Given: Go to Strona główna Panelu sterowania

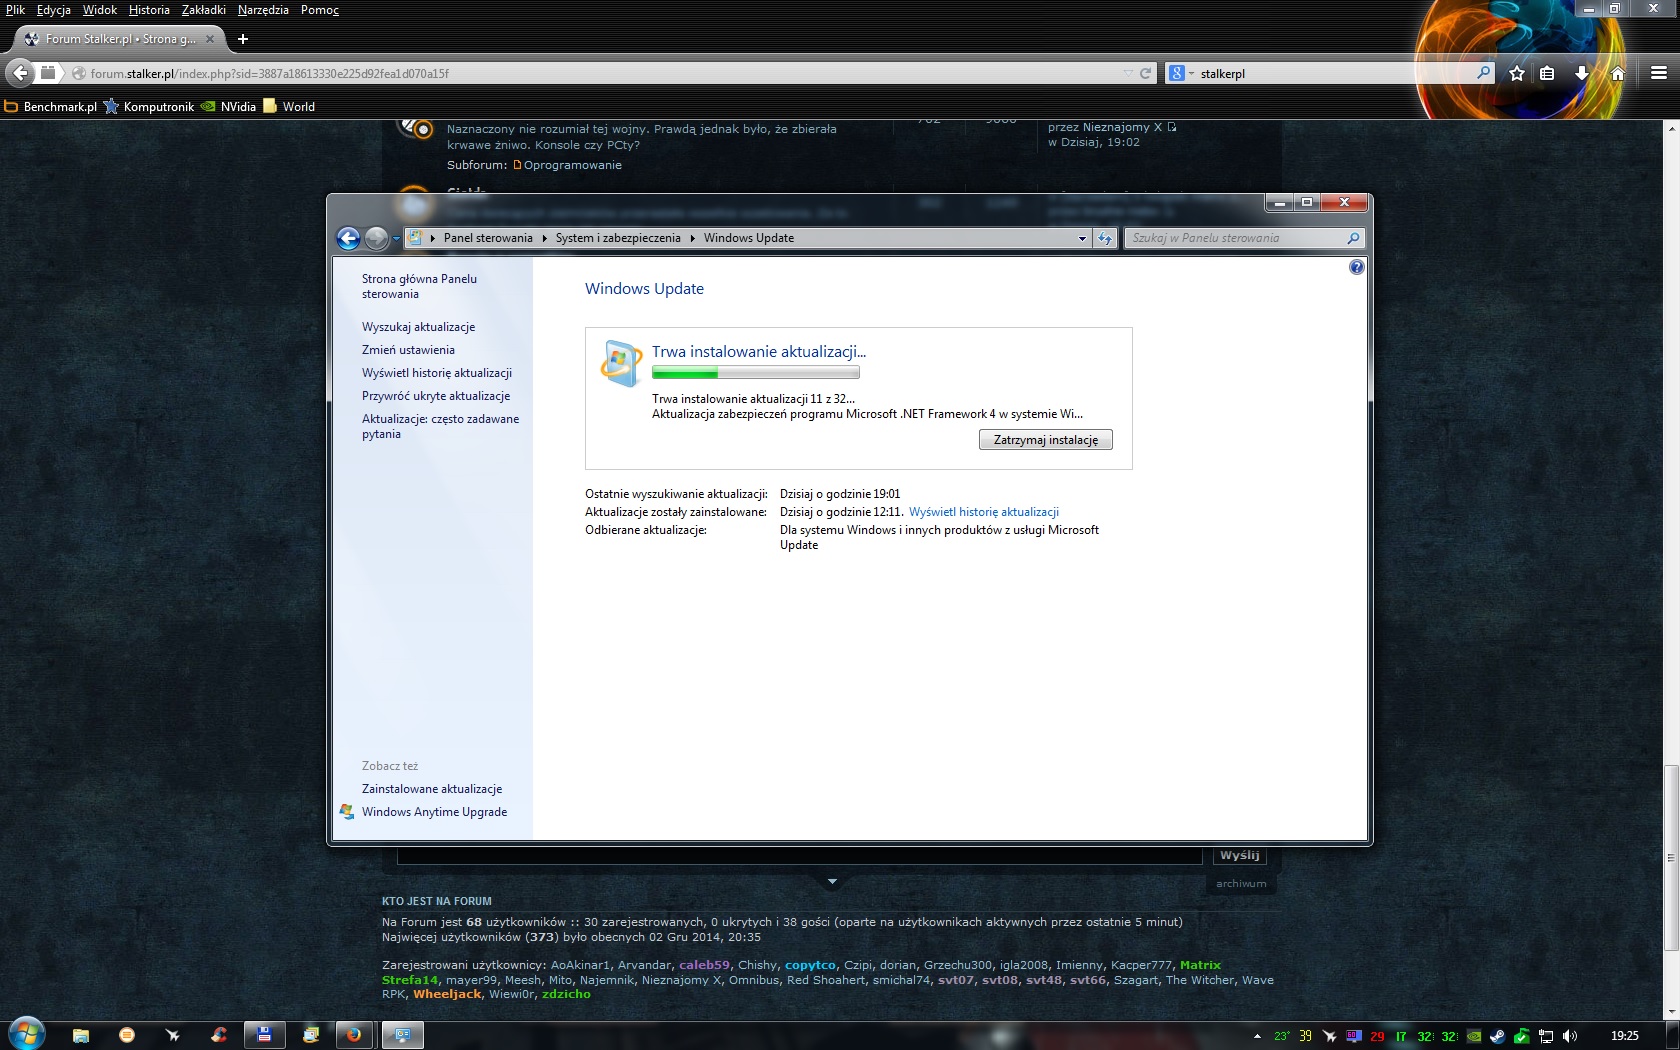Looking at the screenshot, I should [420, 286].
